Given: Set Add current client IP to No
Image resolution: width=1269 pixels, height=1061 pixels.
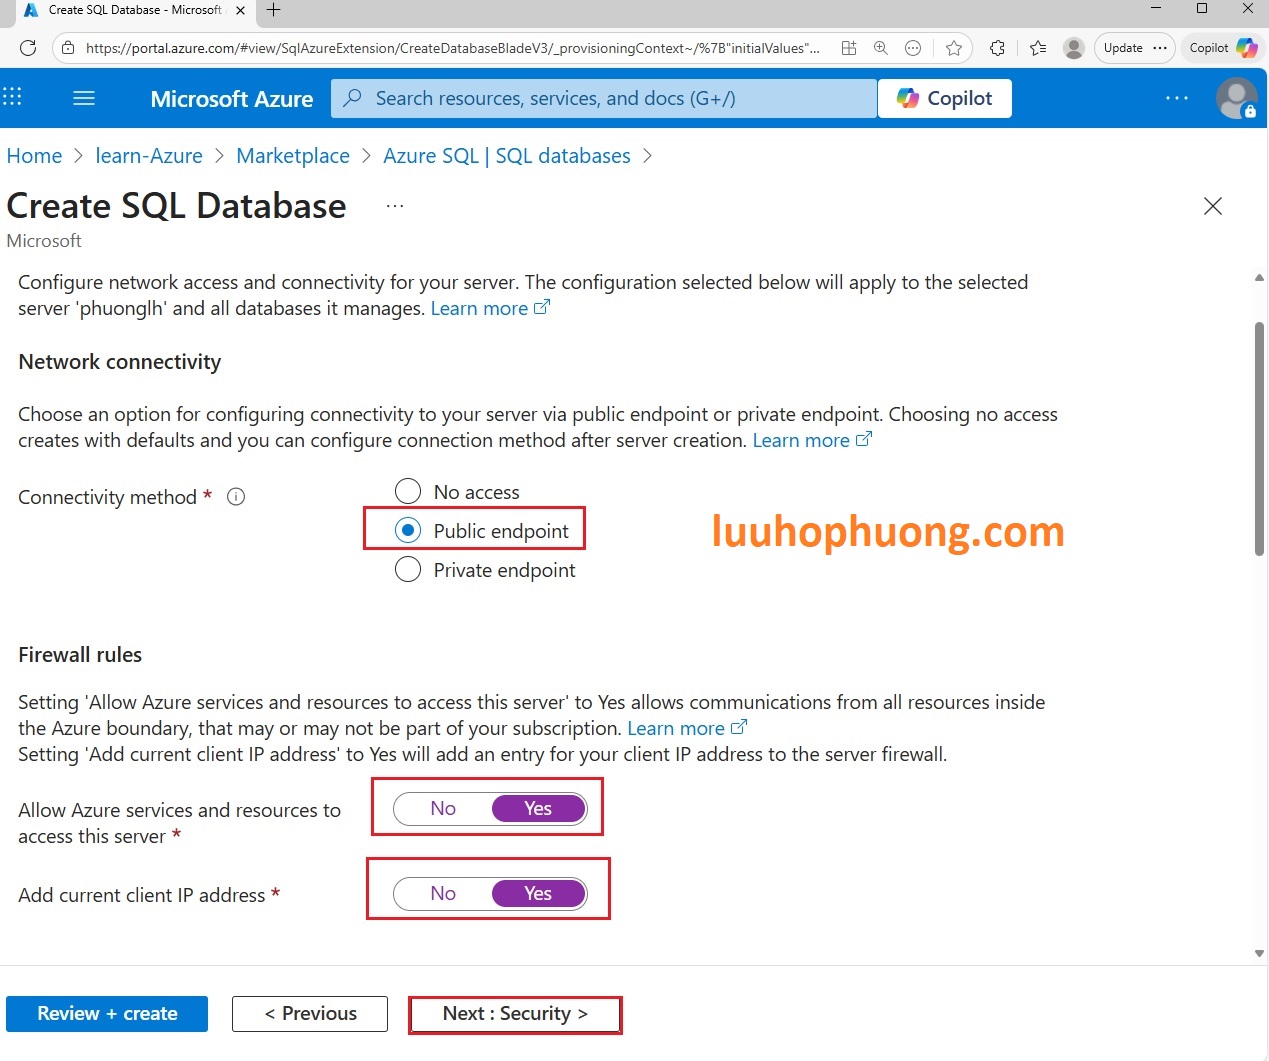Looking at the screenshot, I should pyautogui.click(x=443, y=894).
